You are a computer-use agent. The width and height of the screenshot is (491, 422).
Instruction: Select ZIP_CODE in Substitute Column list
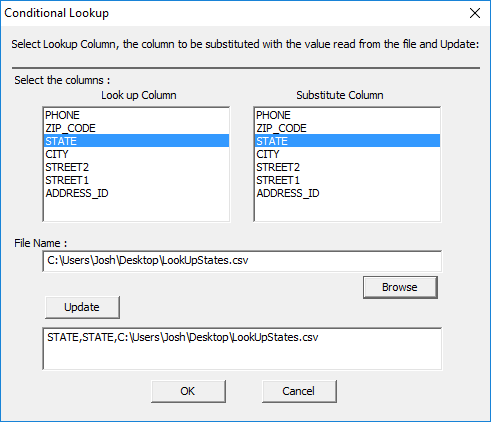347,128
